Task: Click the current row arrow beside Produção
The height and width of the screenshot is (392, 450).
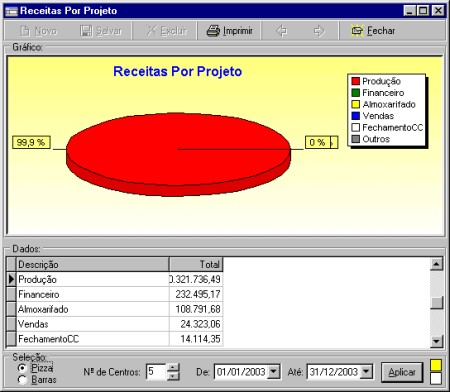Action: (11, 279)
